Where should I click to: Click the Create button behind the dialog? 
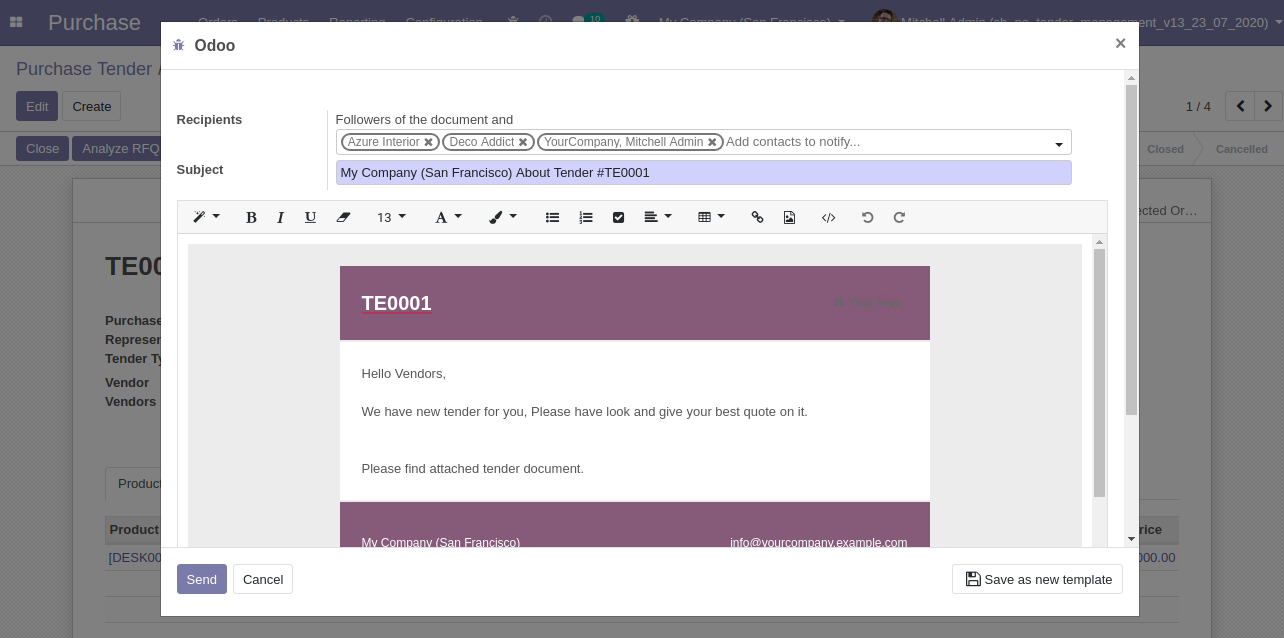point(91,106)
